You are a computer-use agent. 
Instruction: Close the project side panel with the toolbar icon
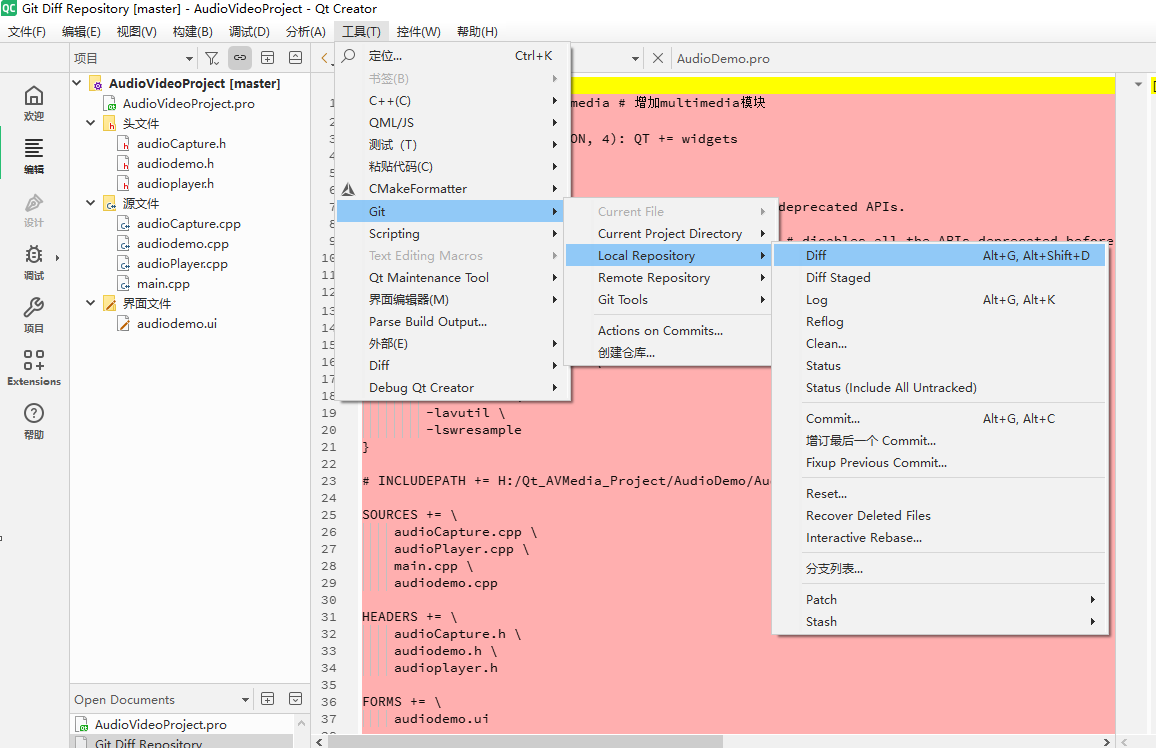click(295, 58)
